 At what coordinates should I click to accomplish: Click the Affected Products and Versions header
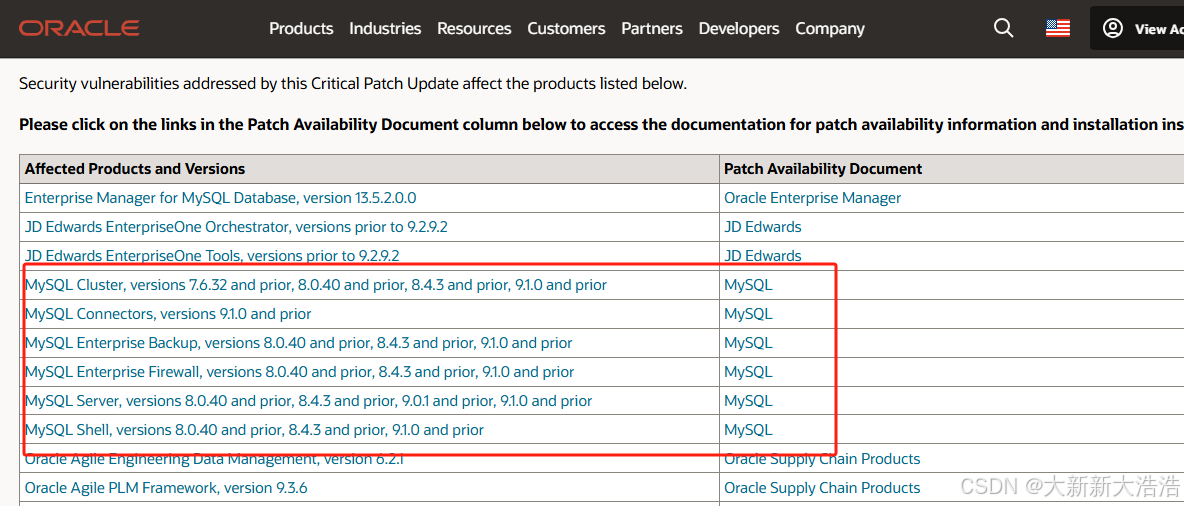135,168
